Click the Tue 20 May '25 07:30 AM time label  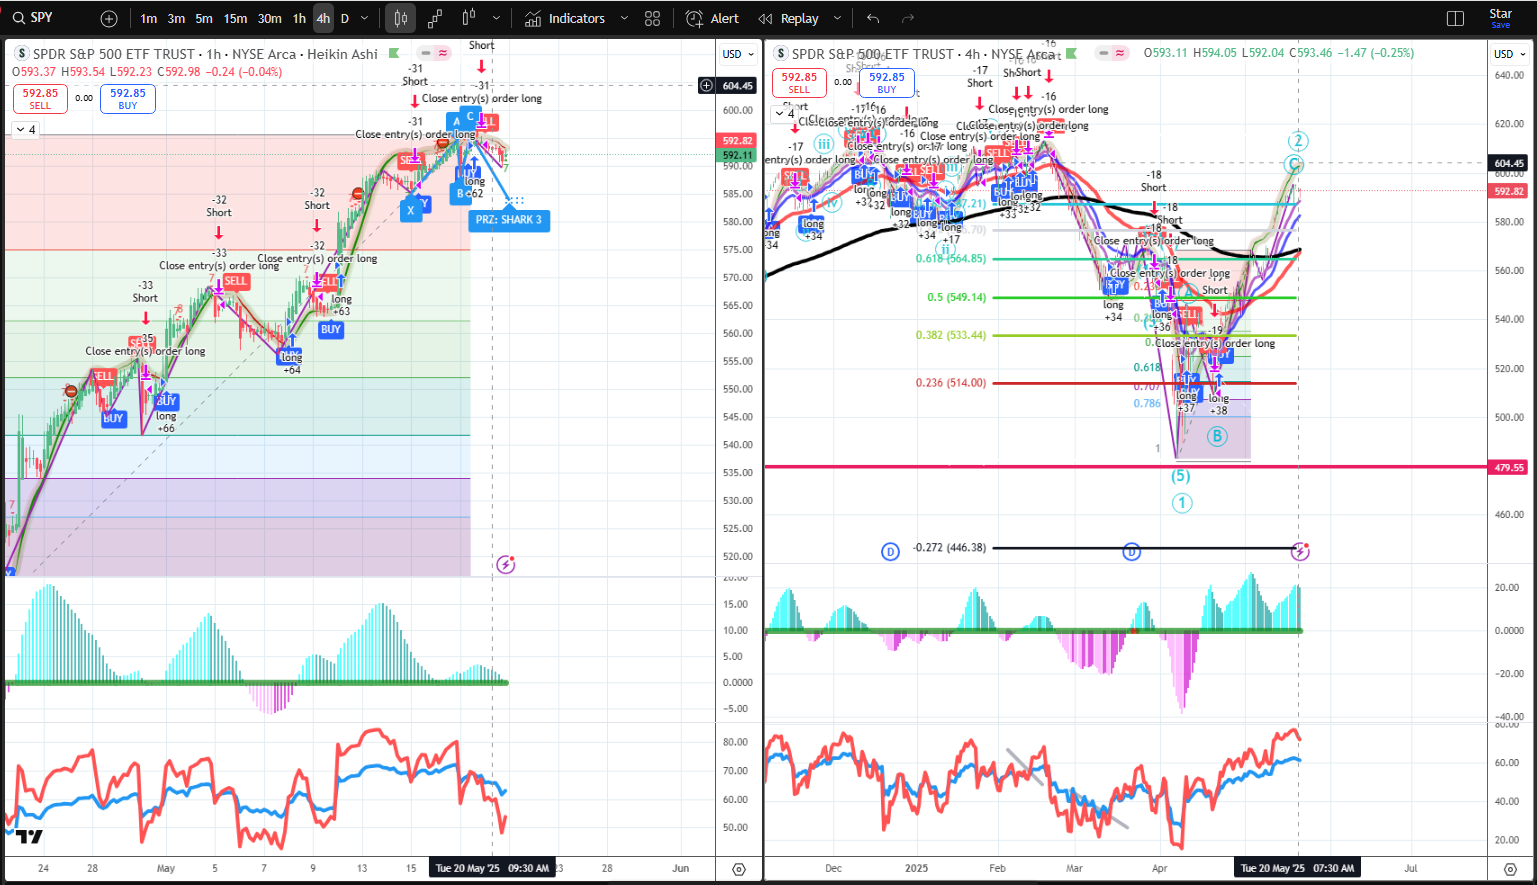1297,868
